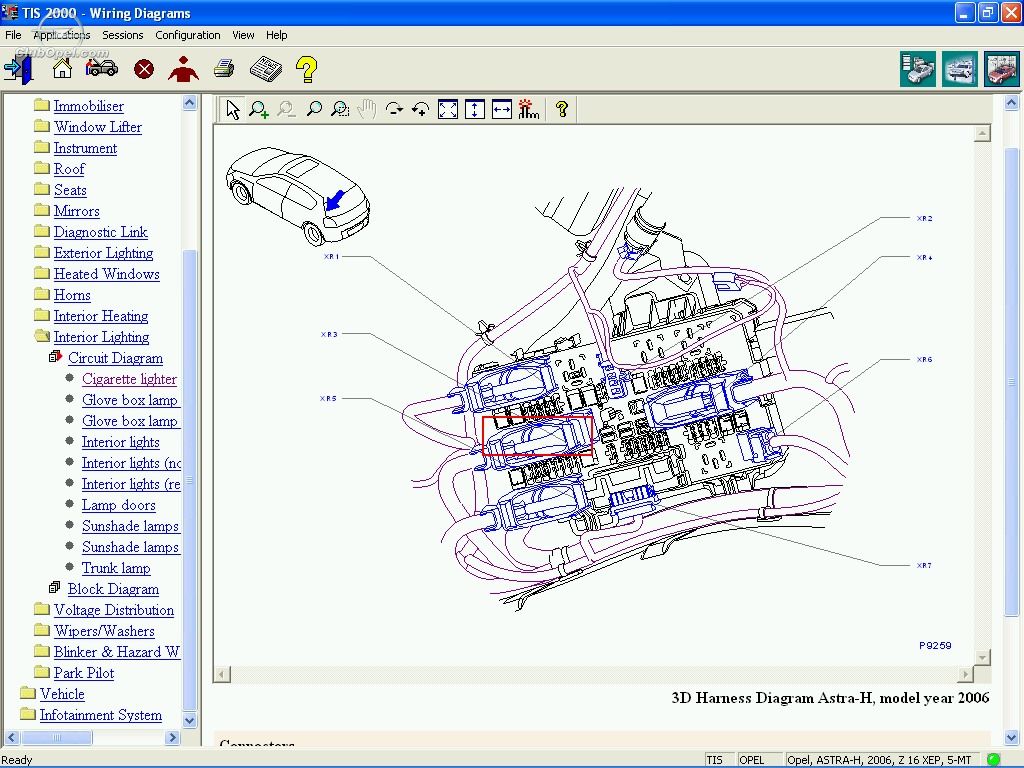The height and width of the screenshot is (768, 1024).
Task: Open the second car application icon at top right
Action: [959, 69]
